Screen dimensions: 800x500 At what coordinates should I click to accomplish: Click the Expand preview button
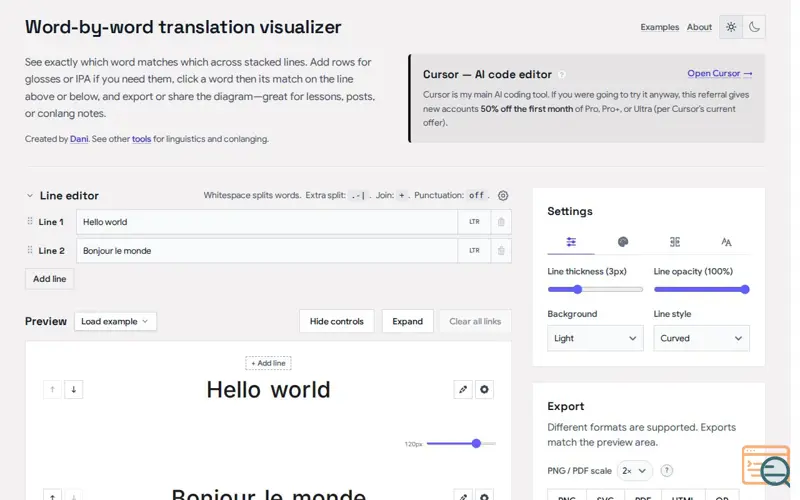408,321
